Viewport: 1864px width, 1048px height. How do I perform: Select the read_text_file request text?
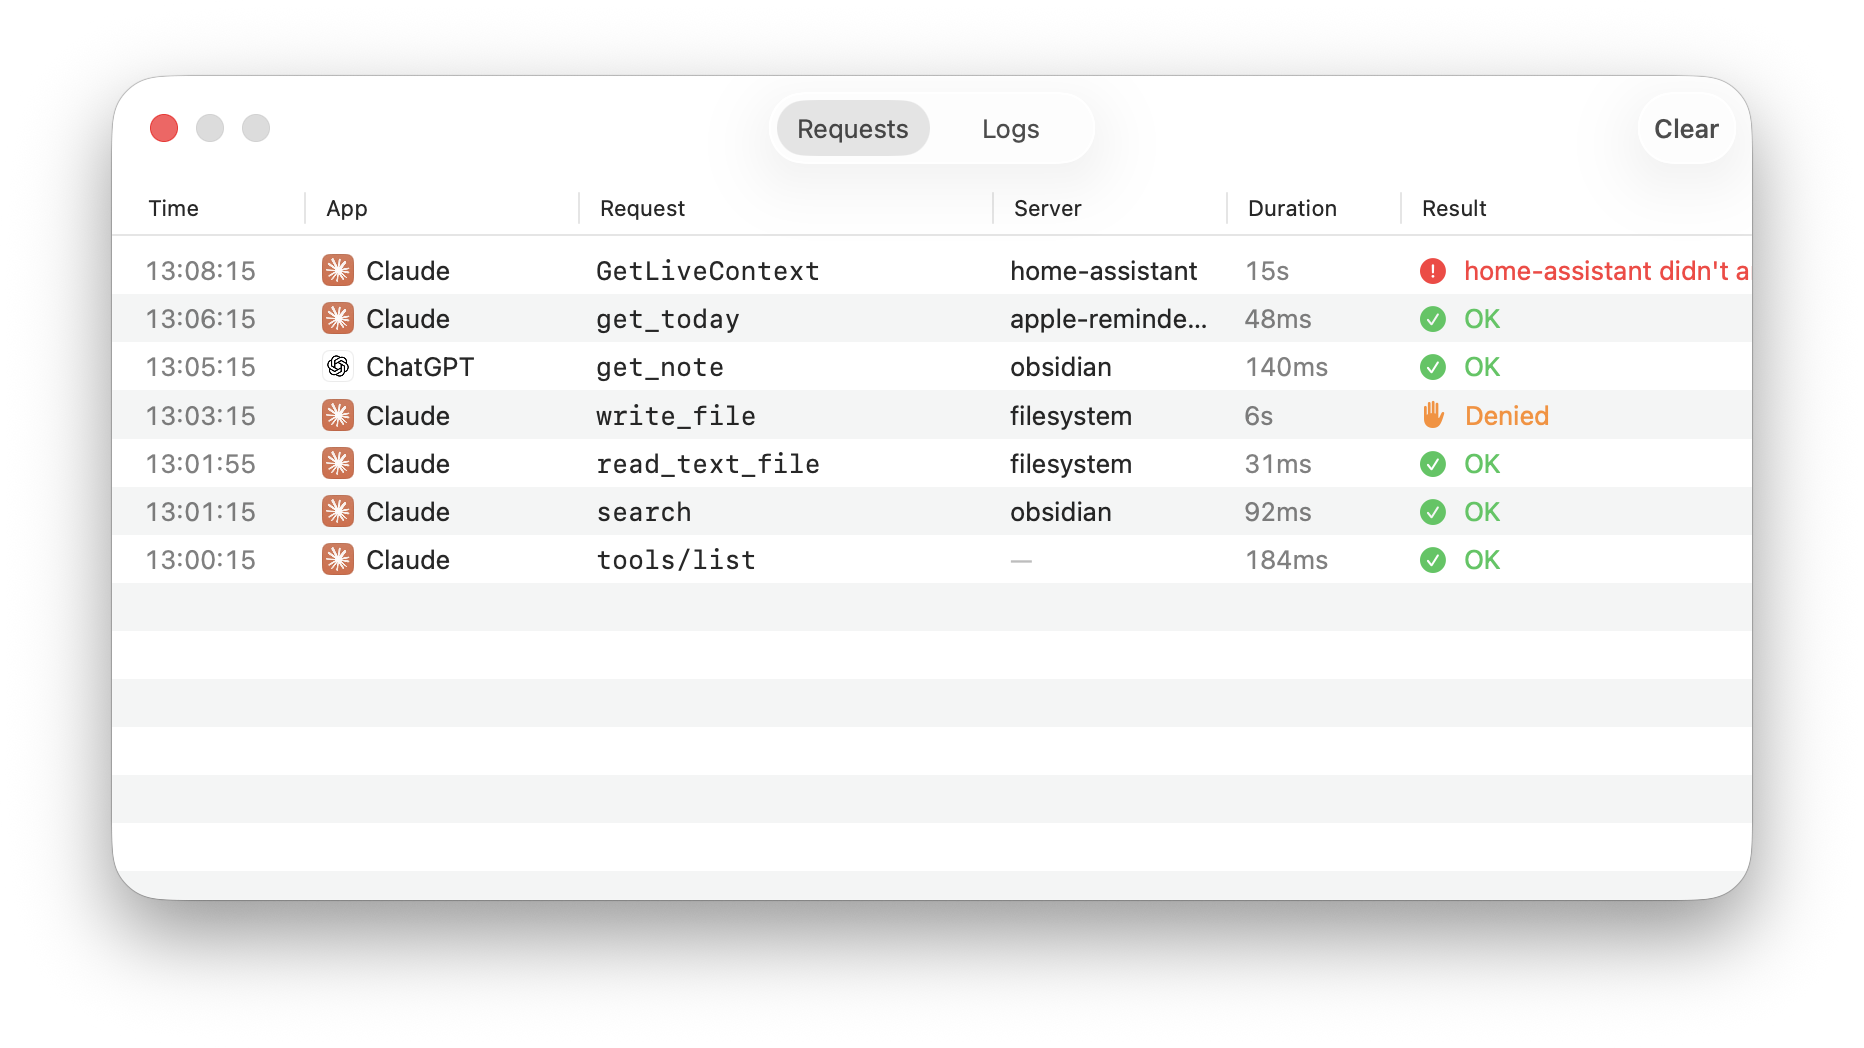707,464
